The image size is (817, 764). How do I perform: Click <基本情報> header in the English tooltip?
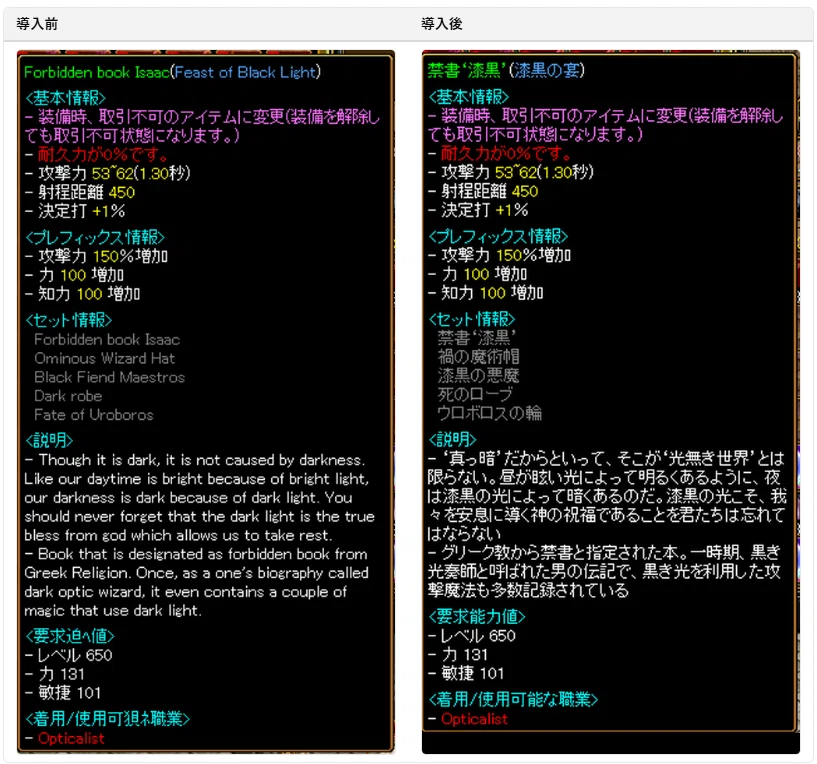(x=66, y=97)
